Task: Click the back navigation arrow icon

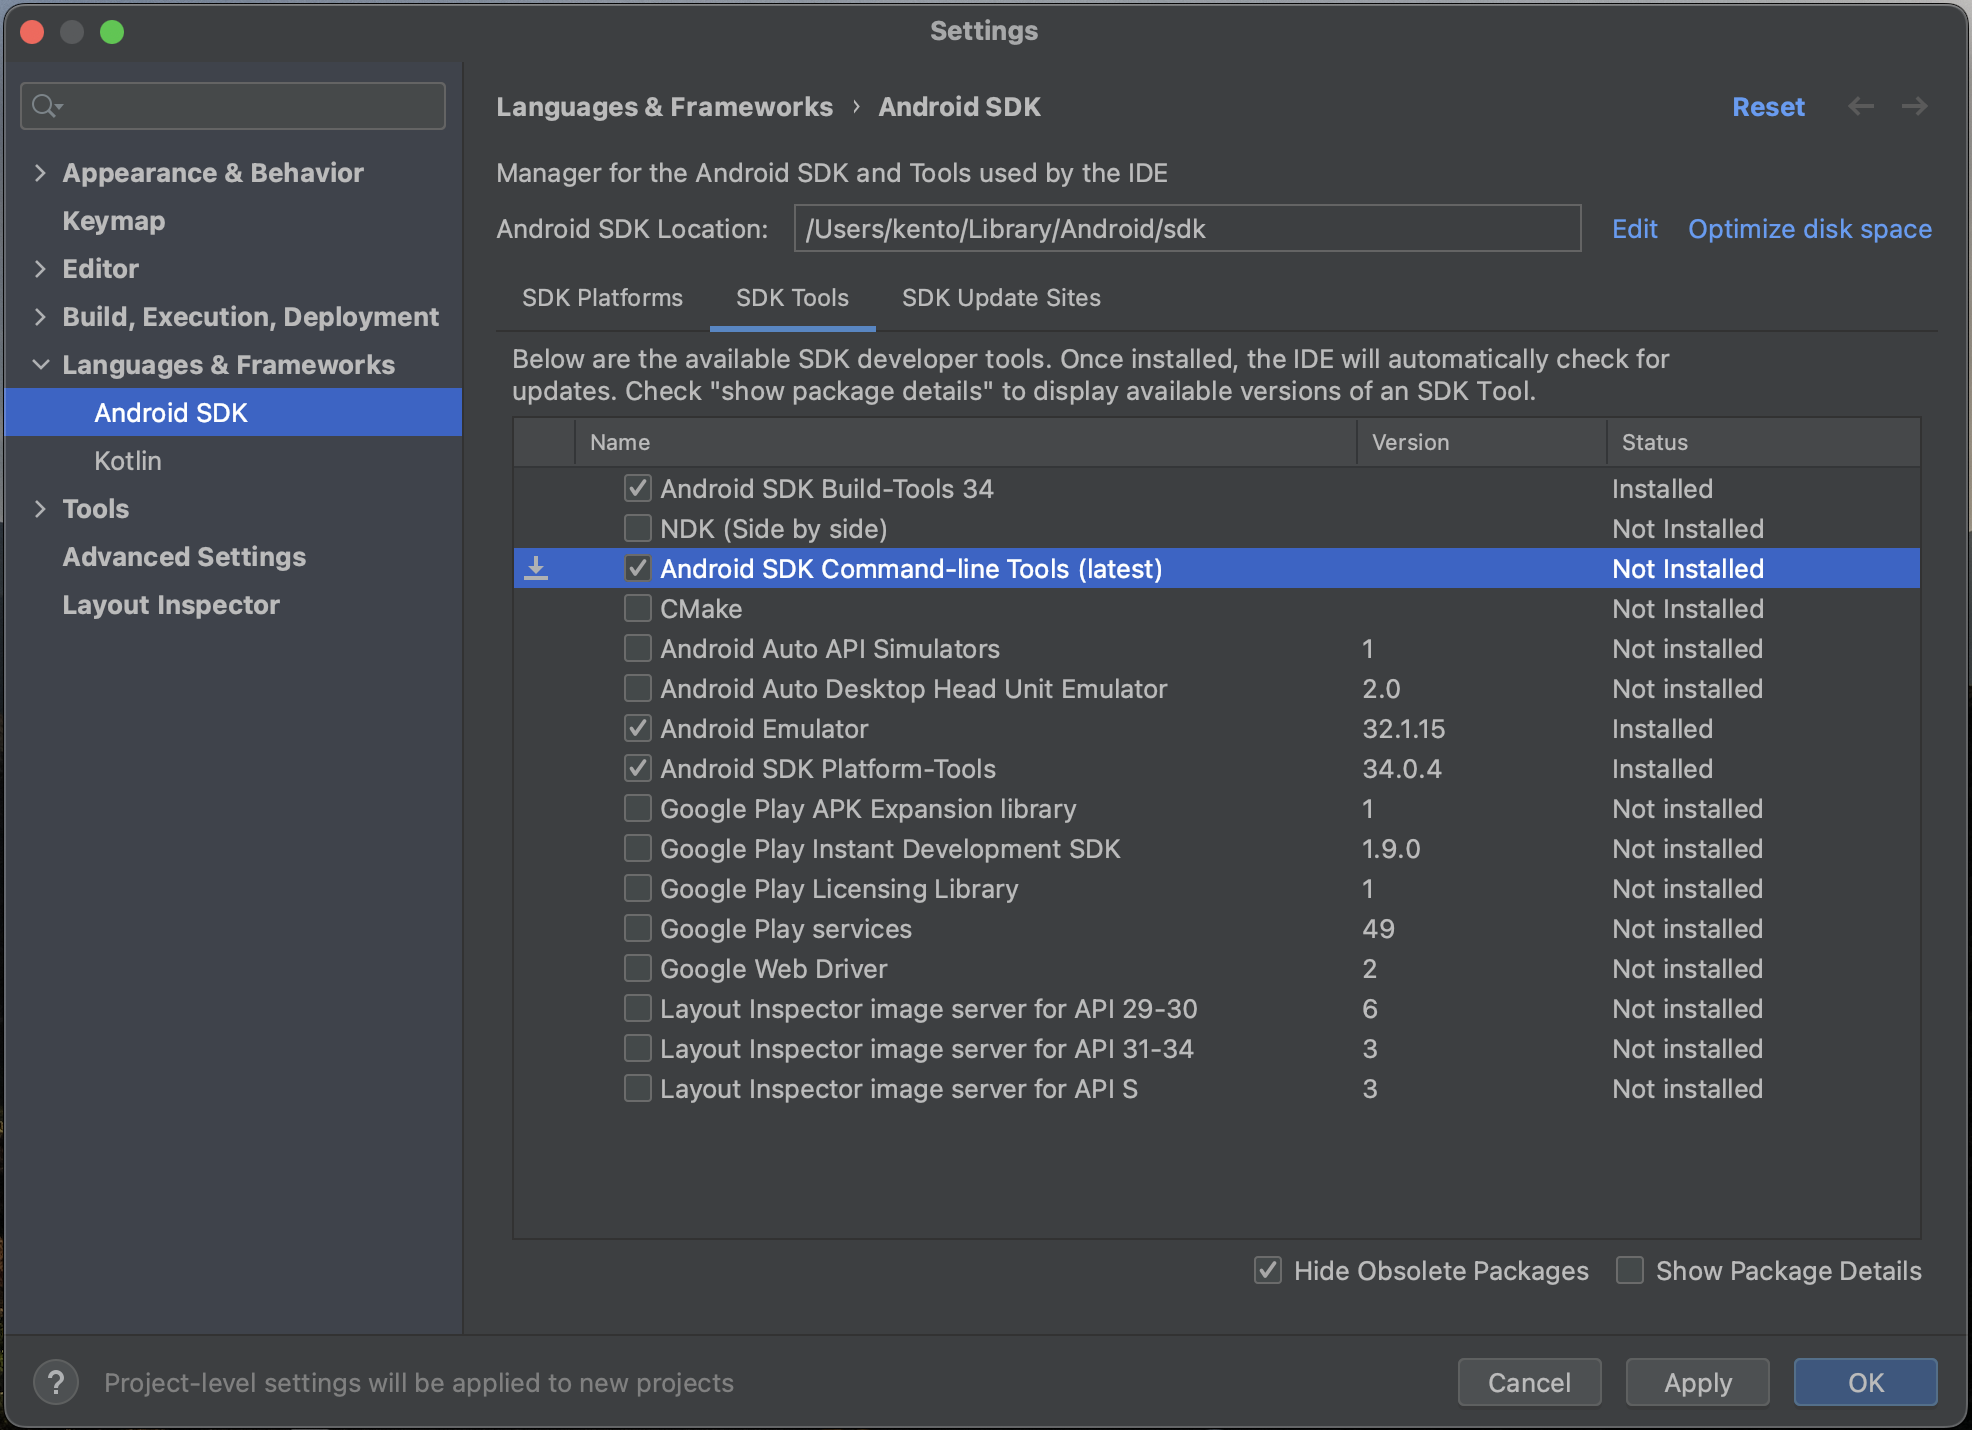Action: [x=1860, y=107]
